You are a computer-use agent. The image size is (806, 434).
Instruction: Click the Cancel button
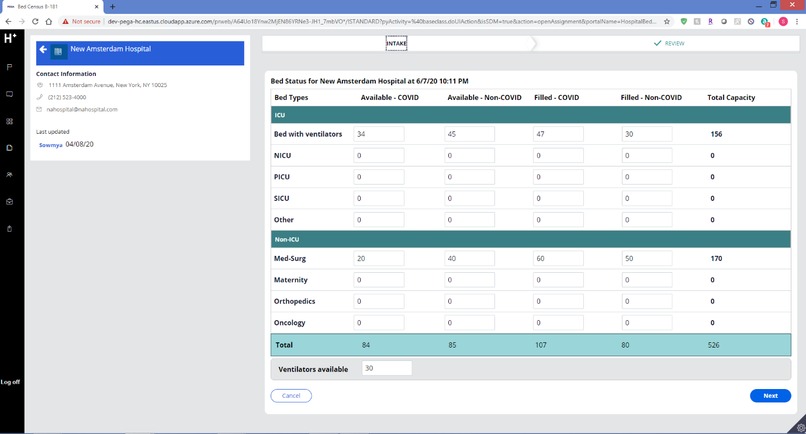[291, 395]
